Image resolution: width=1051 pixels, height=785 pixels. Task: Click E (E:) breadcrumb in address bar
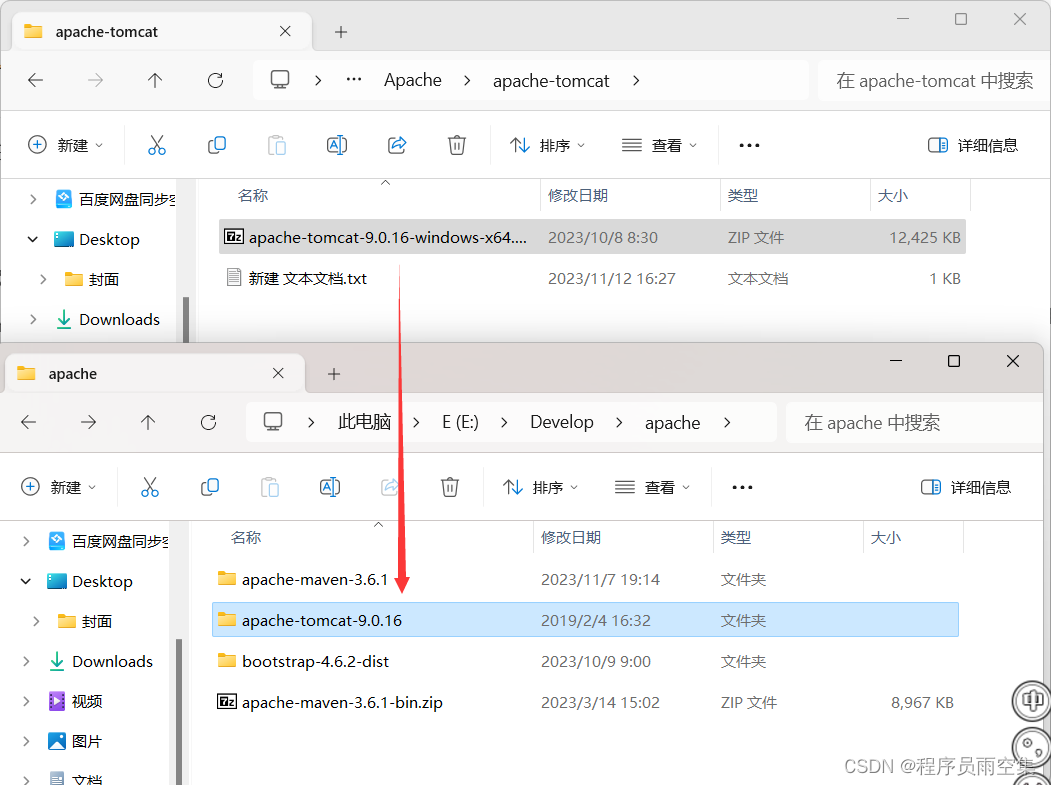pyautogui.click(x=460, y=422)
